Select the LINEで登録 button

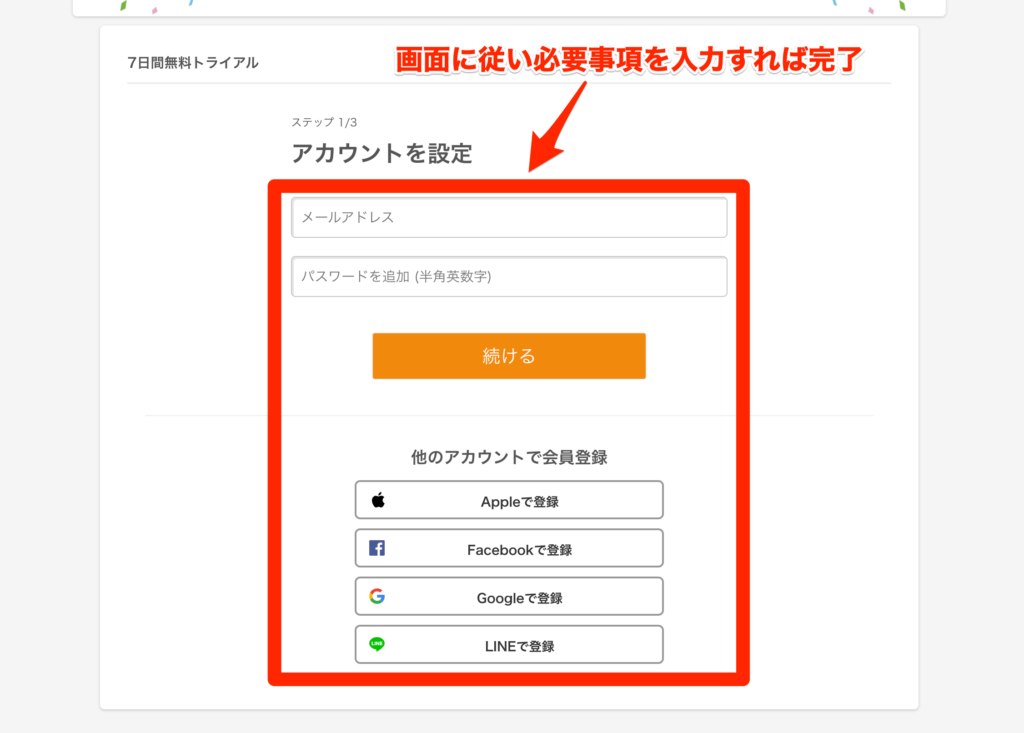point(509,643)
